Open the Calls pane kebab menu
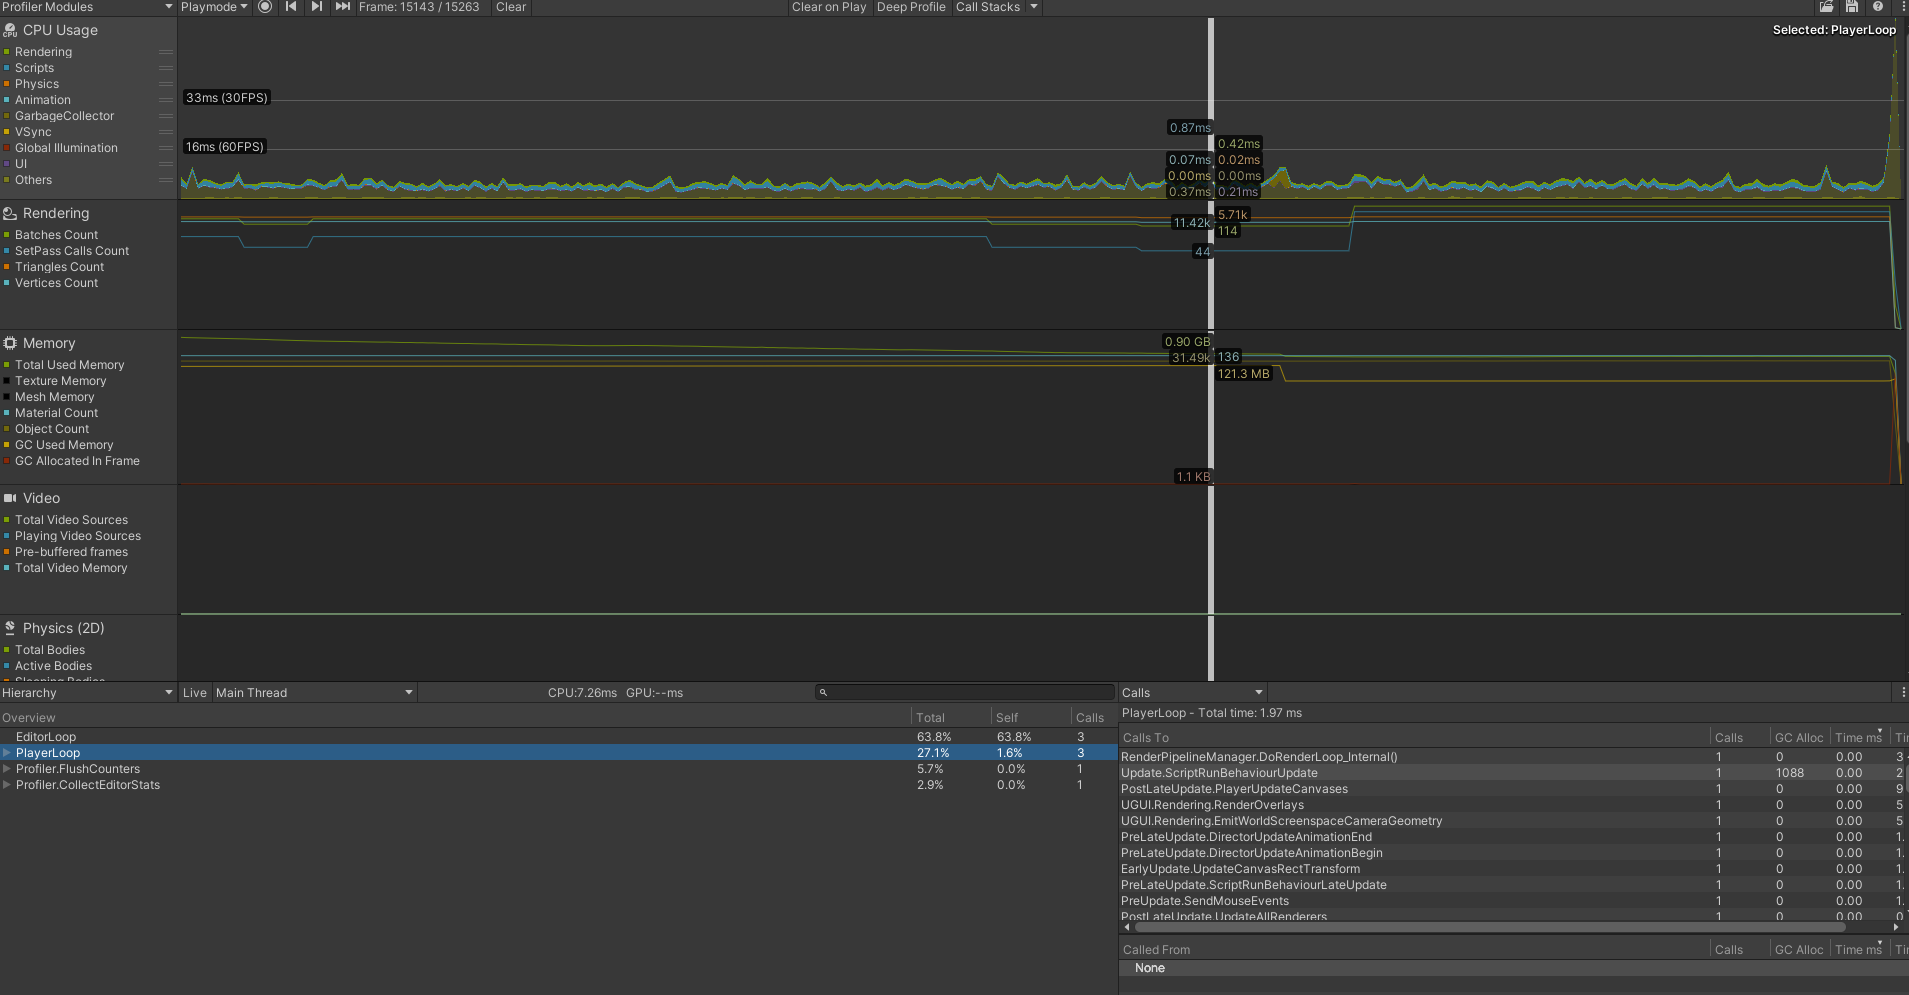This screenshot has width=1909, height=995. [x=1902, y=692]
